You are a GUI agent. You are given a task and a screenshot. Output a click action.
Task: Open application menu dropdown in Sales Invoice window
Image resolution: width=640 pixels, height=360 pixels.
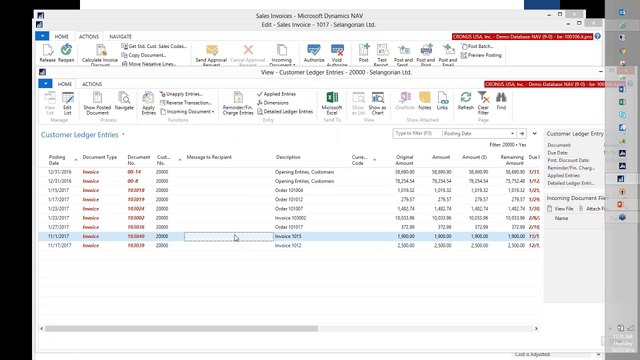(x=42, y=36)
